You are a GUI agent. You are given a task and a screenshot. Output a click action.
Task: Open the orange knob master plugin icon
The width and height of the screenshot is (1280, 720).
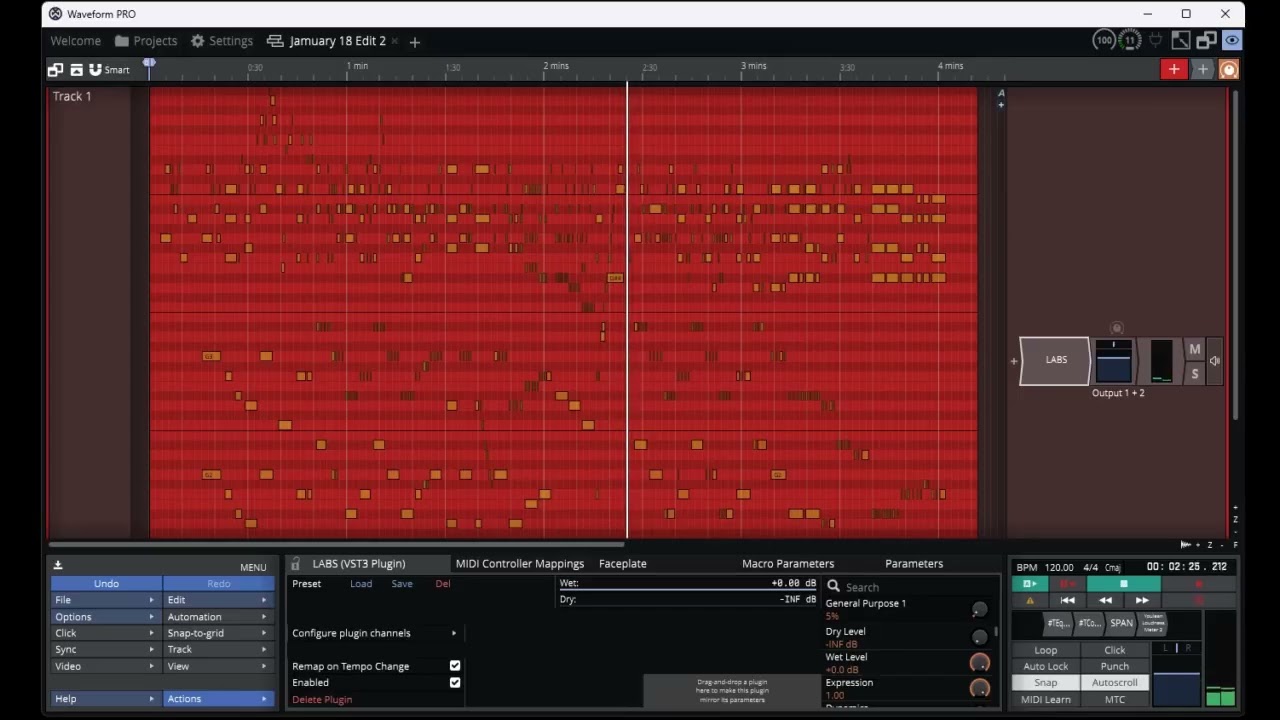(x=1229, y=69)
